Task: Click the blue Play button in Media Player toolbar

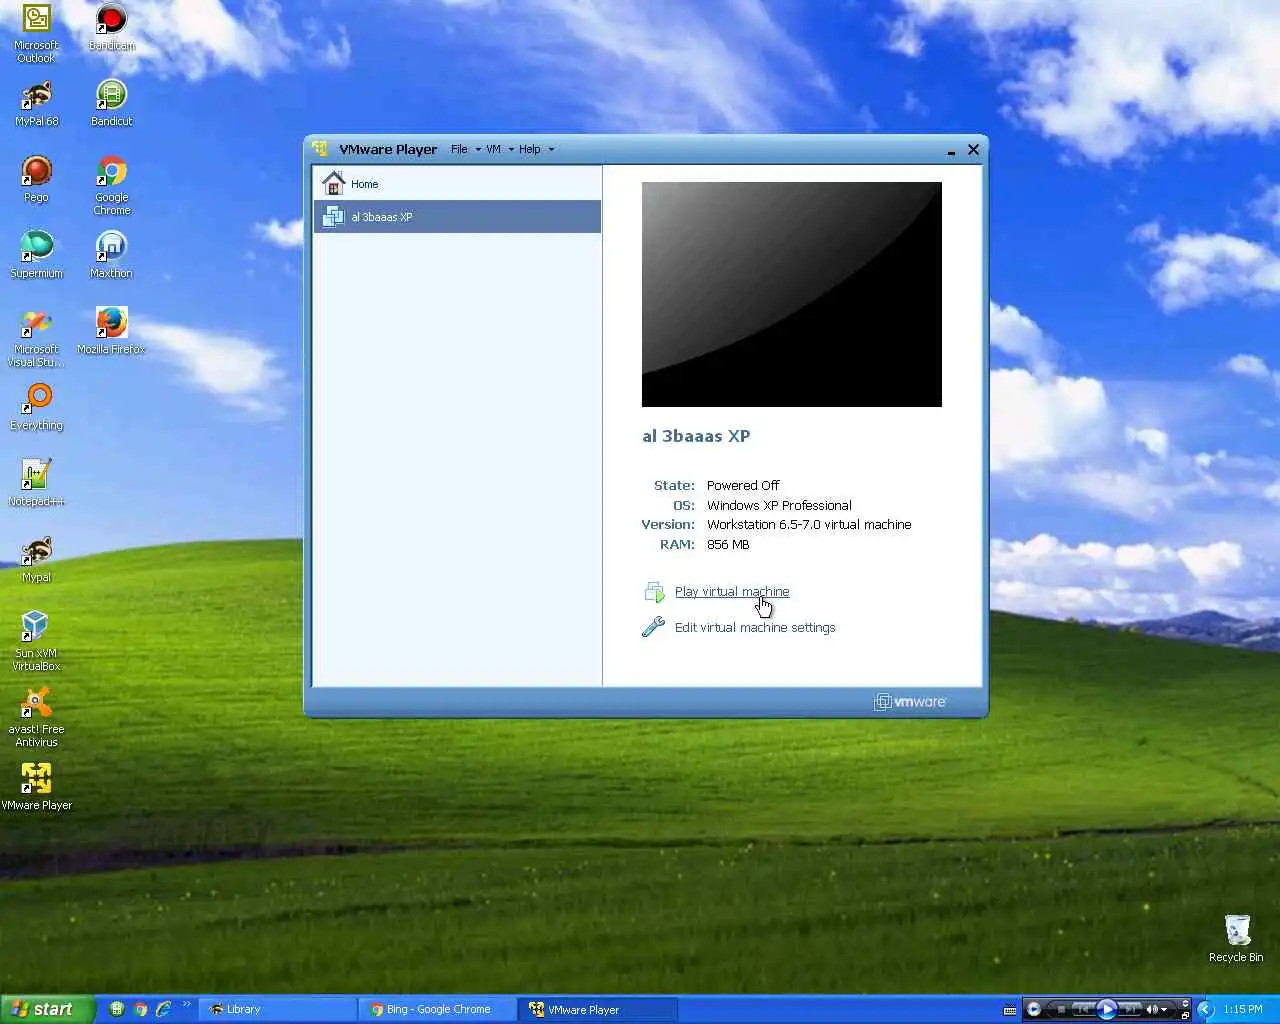Action: point(1107,1009)
